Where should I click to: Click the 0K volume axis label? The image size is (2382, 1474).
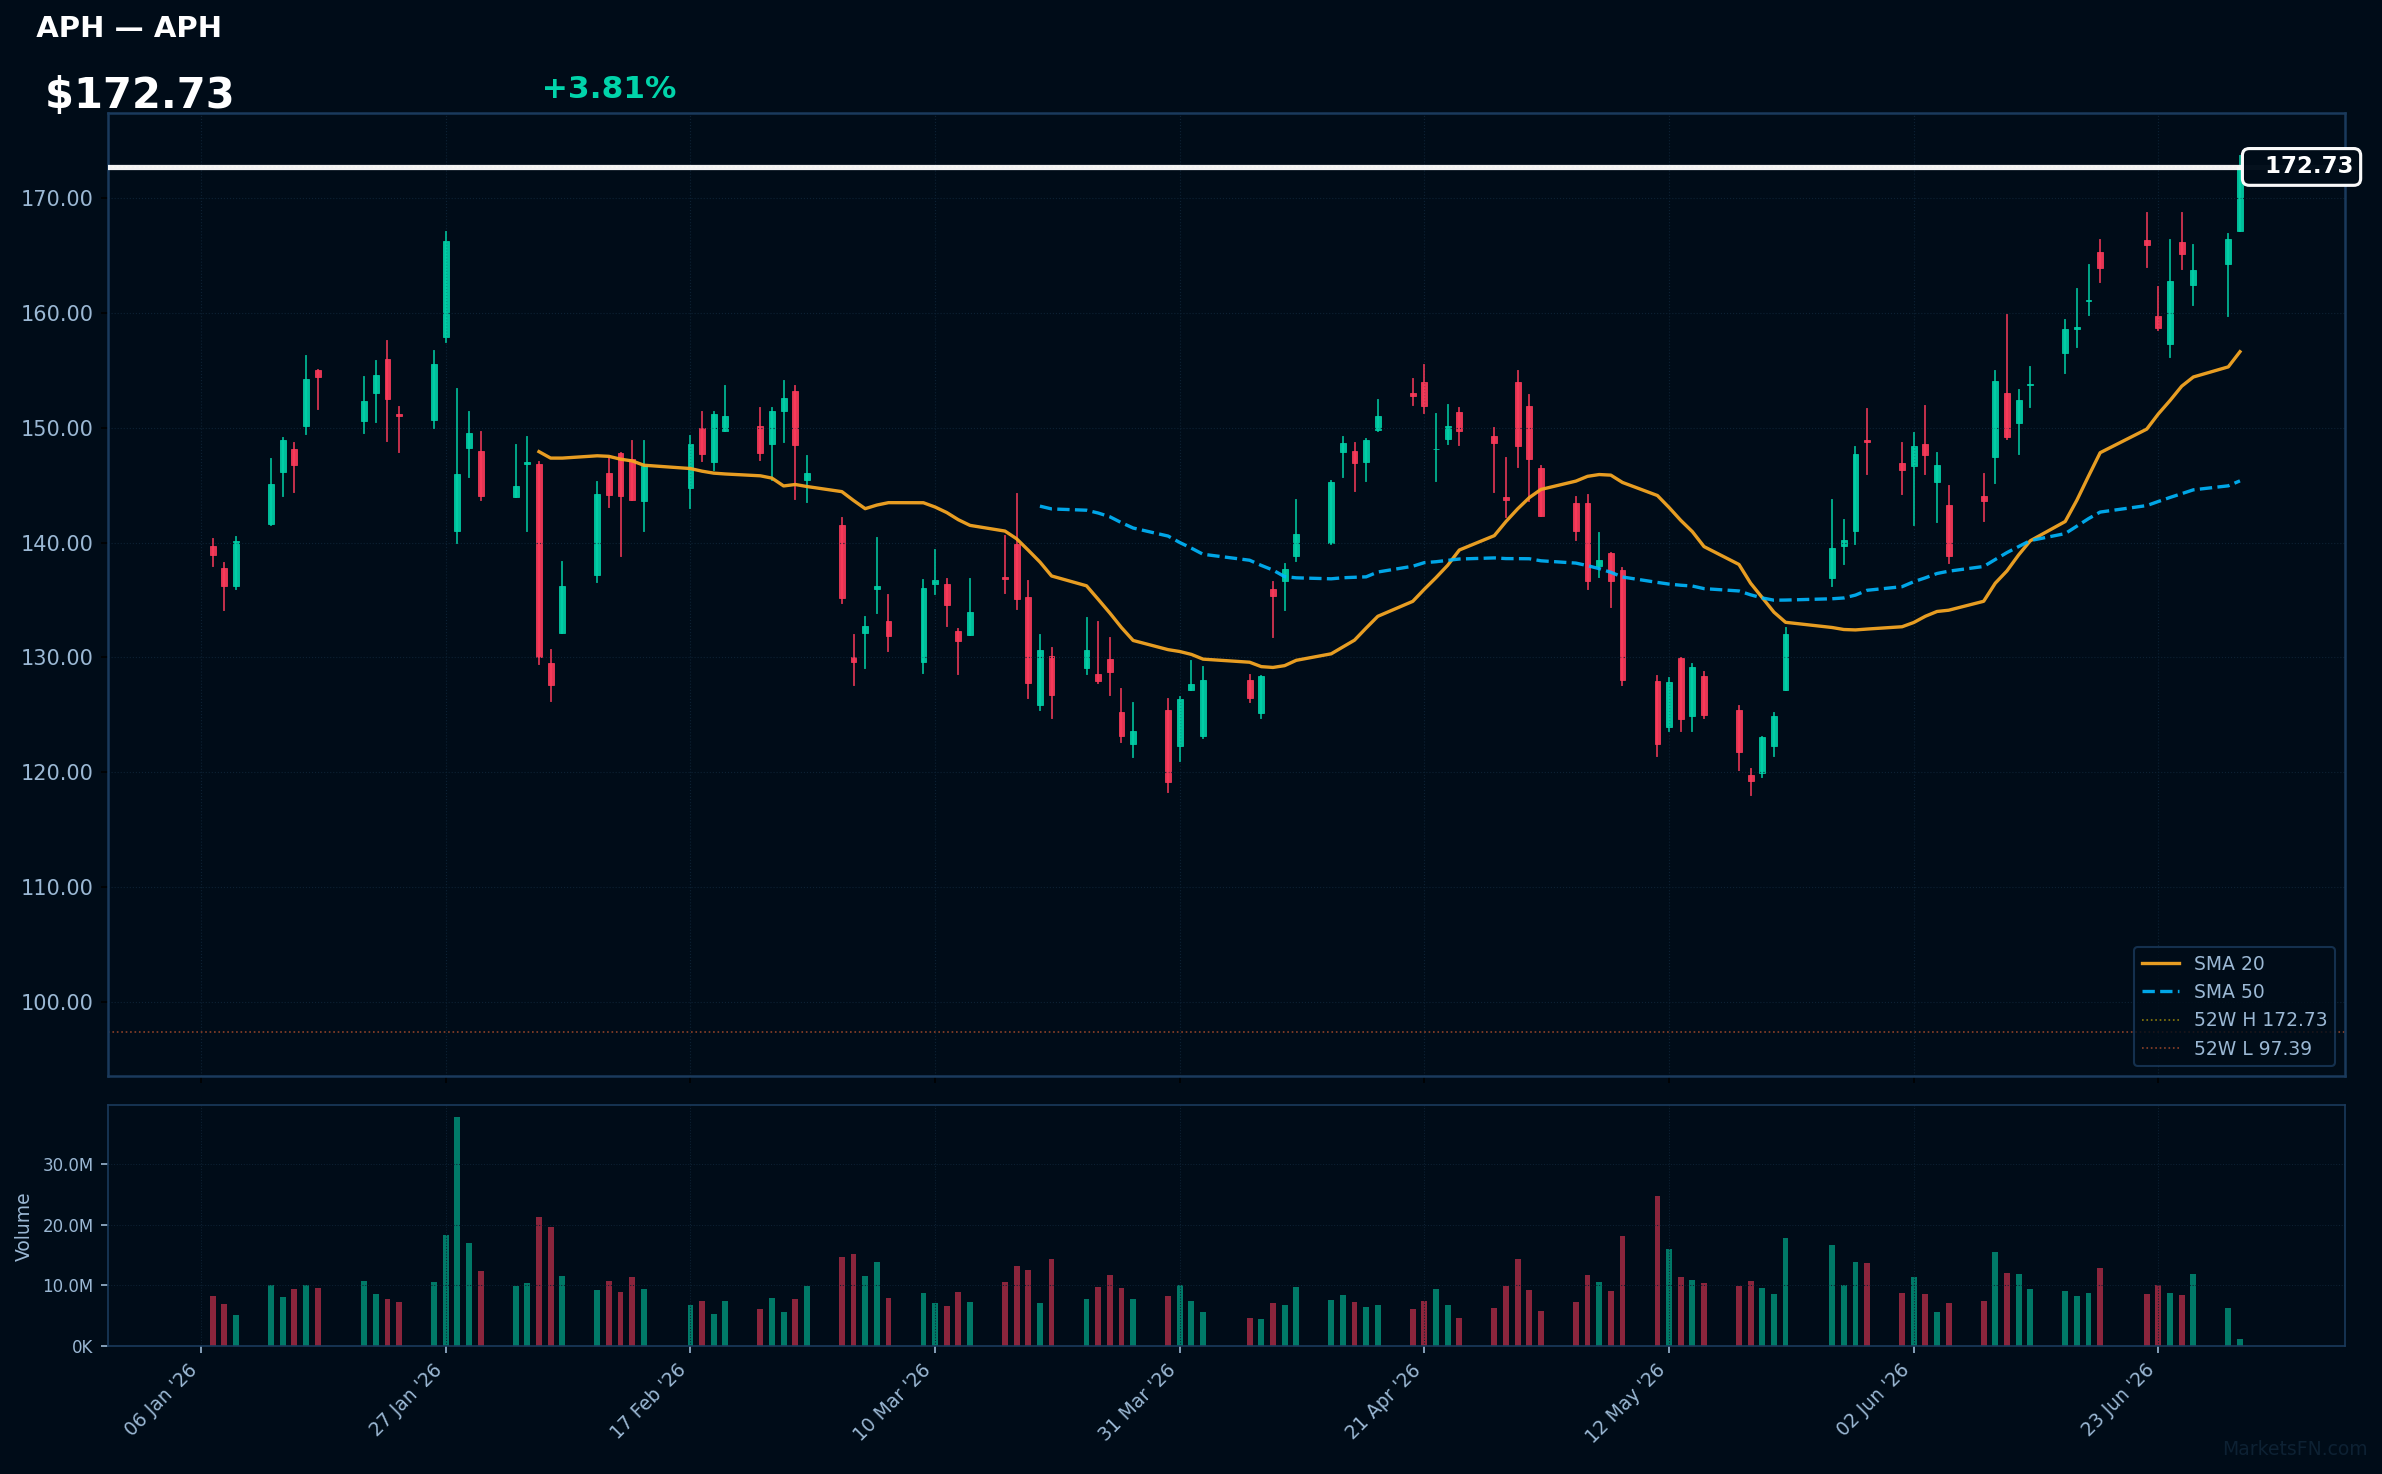tap(82, 1347)
